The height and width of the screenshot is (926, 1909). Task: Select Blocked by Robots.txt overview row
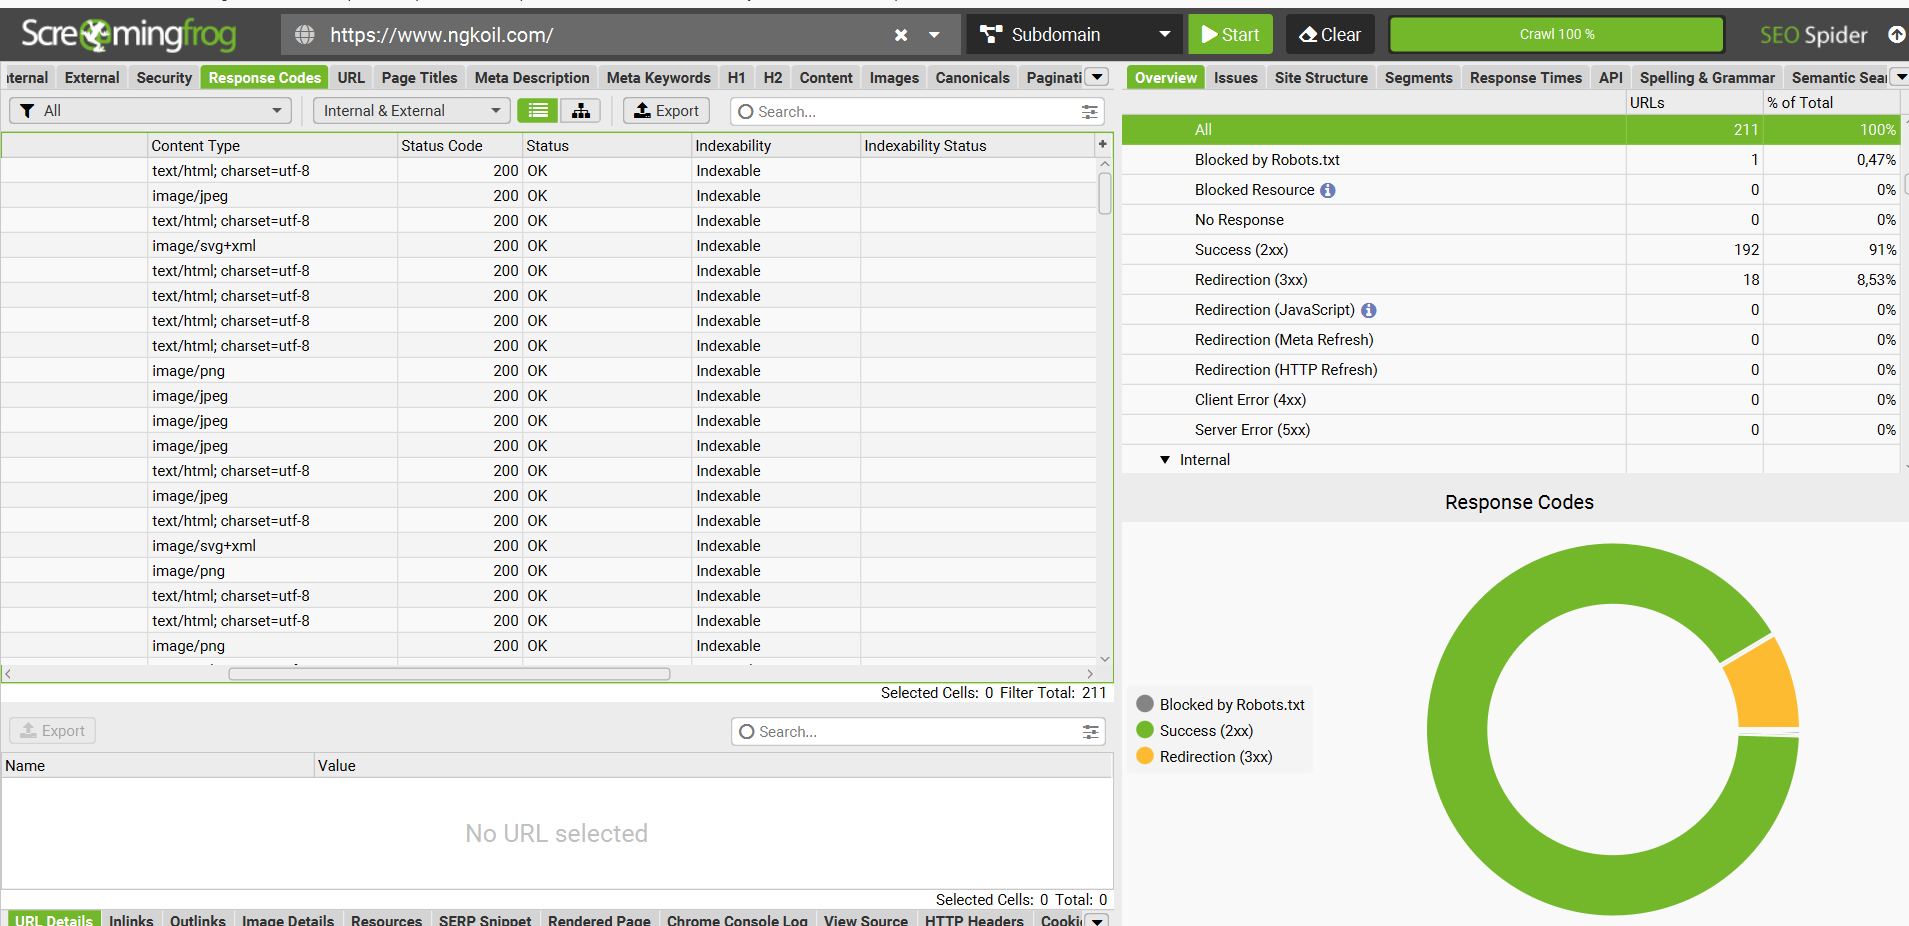[1510, 160]
